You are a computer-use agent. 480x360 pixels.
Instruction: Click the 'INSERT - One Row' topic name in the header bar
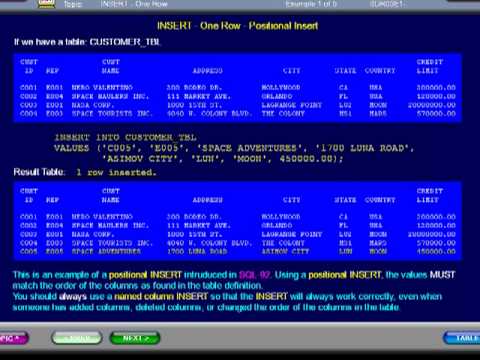tap(134, 4)
